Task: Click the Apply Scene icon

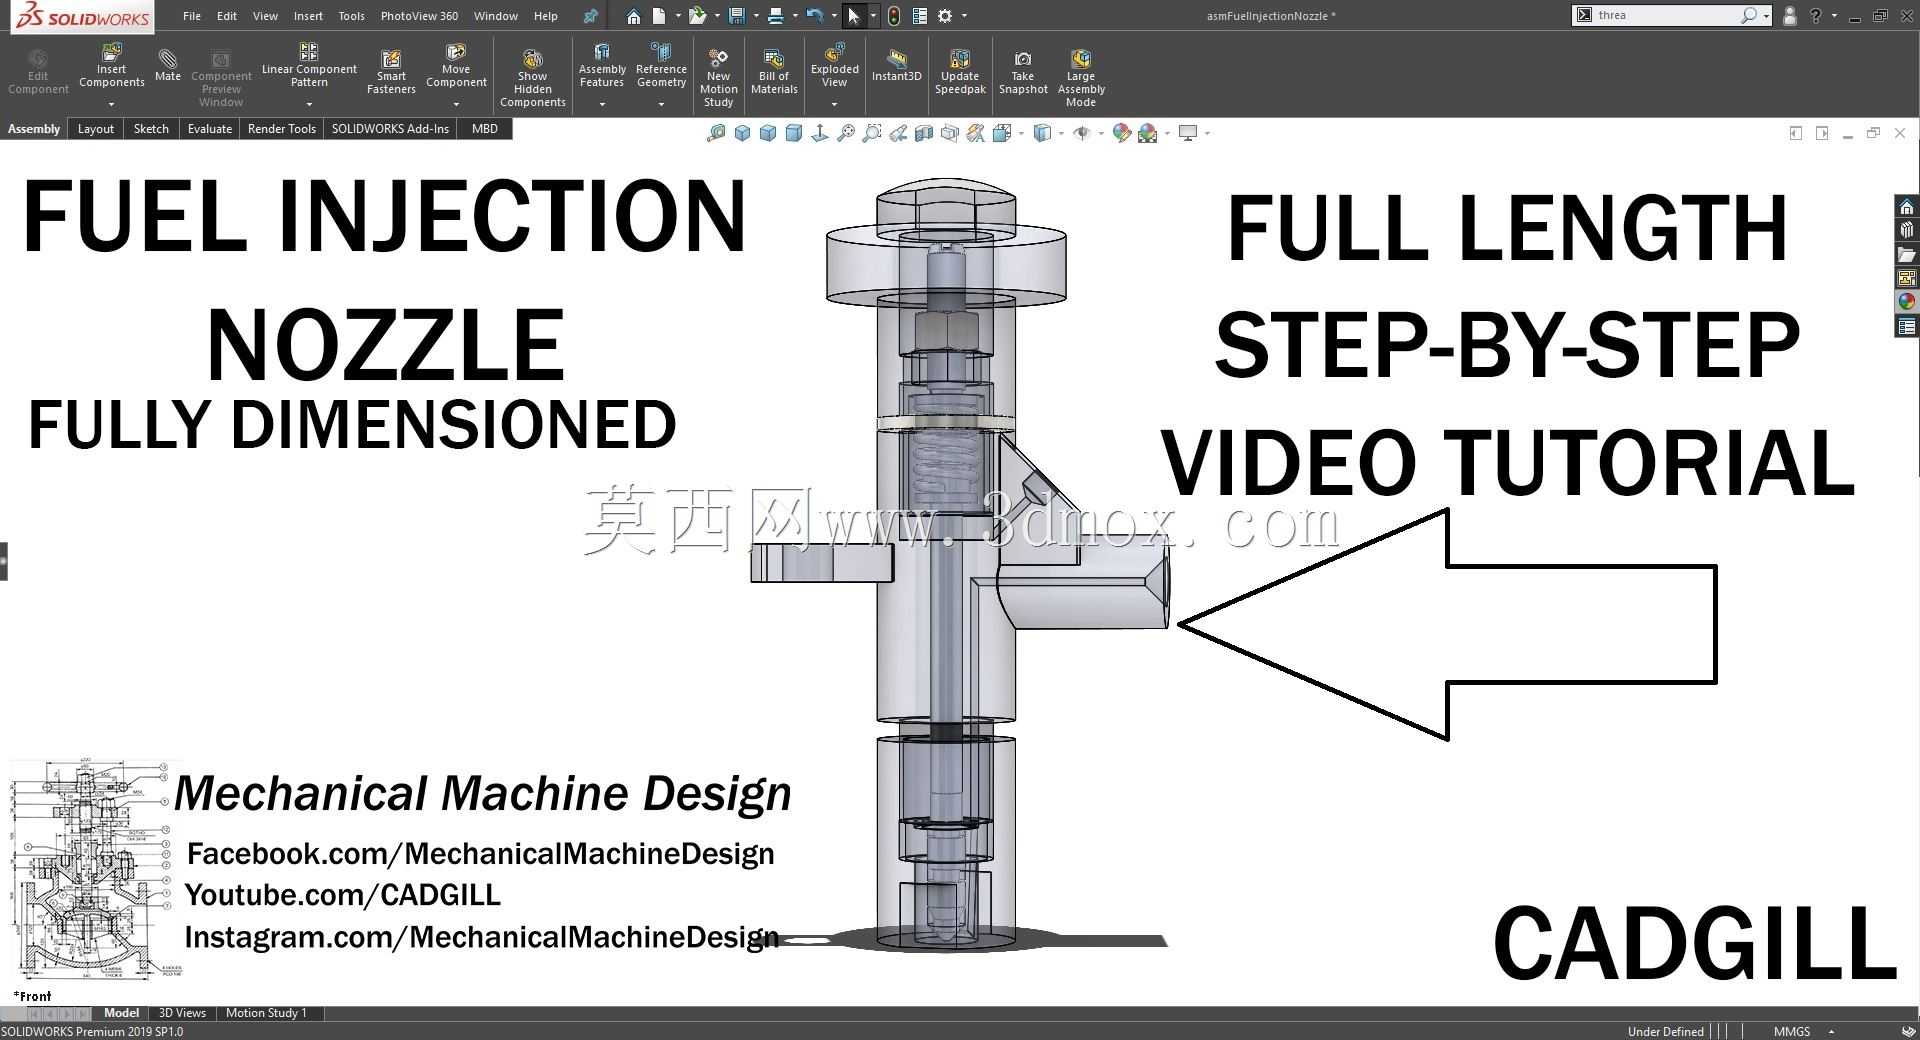Action: coord(1148,133)
